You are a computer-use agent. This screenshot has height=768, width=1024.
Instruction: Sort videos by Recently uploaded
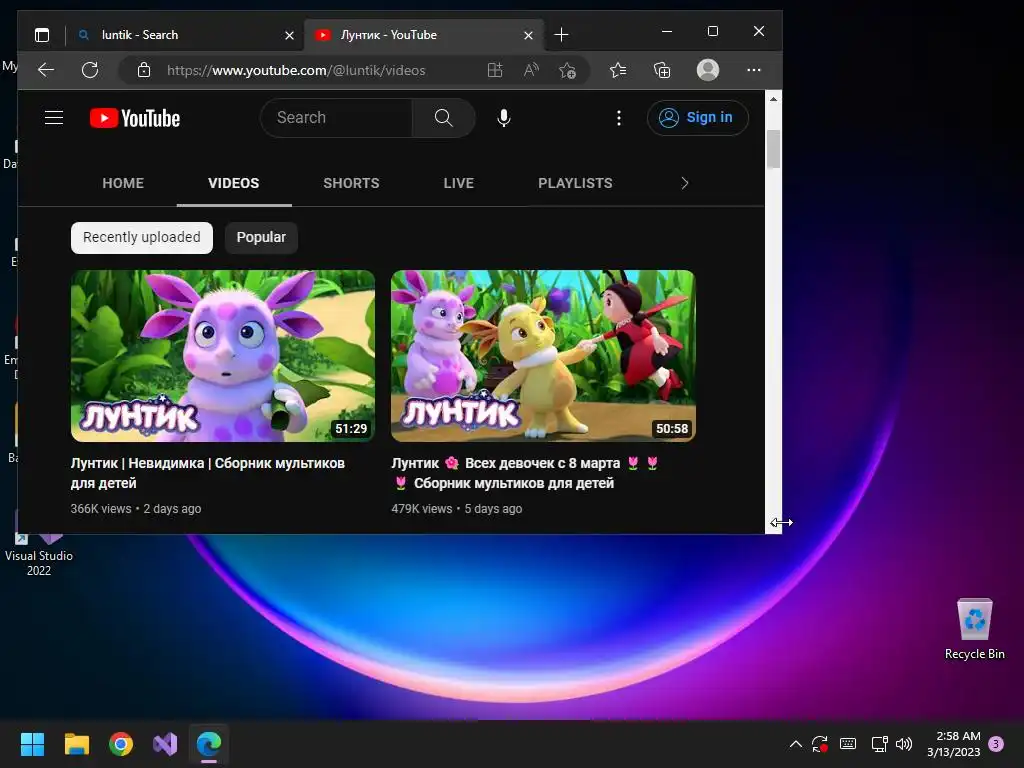[x=142, y=237]
